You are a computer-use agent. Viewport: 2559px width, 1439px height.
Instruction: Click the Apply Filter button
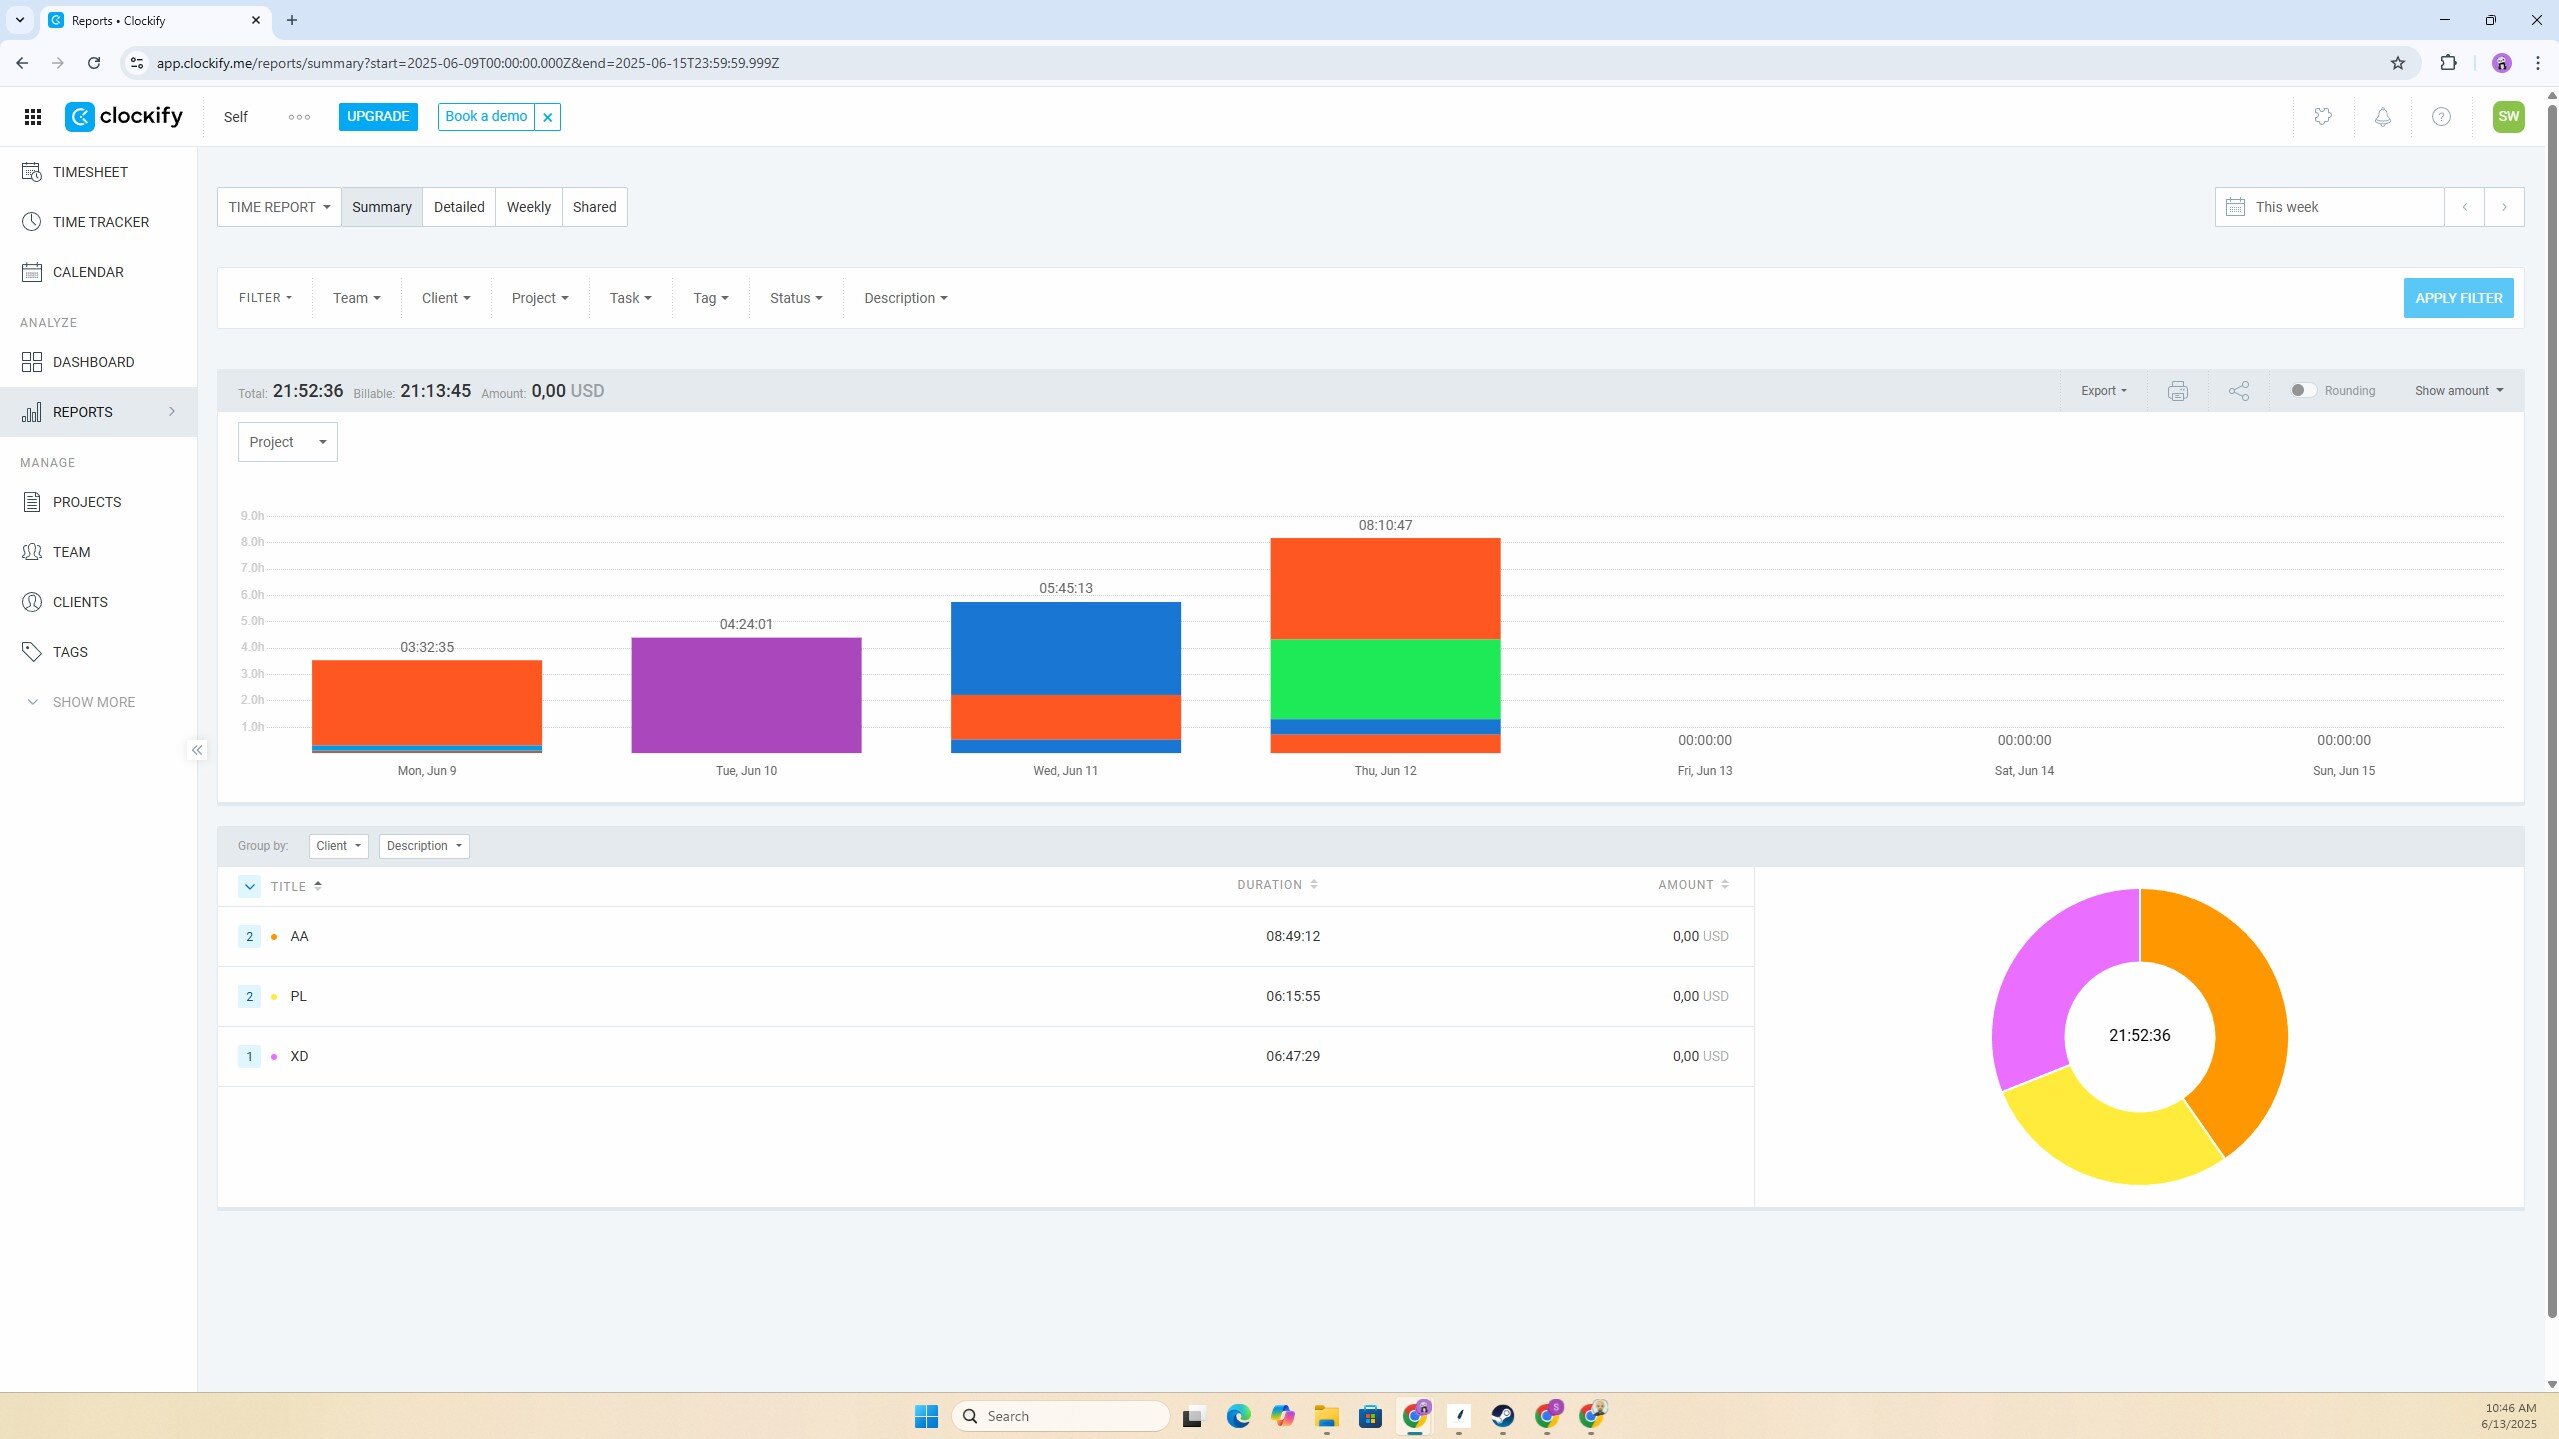click(2457, 298)
